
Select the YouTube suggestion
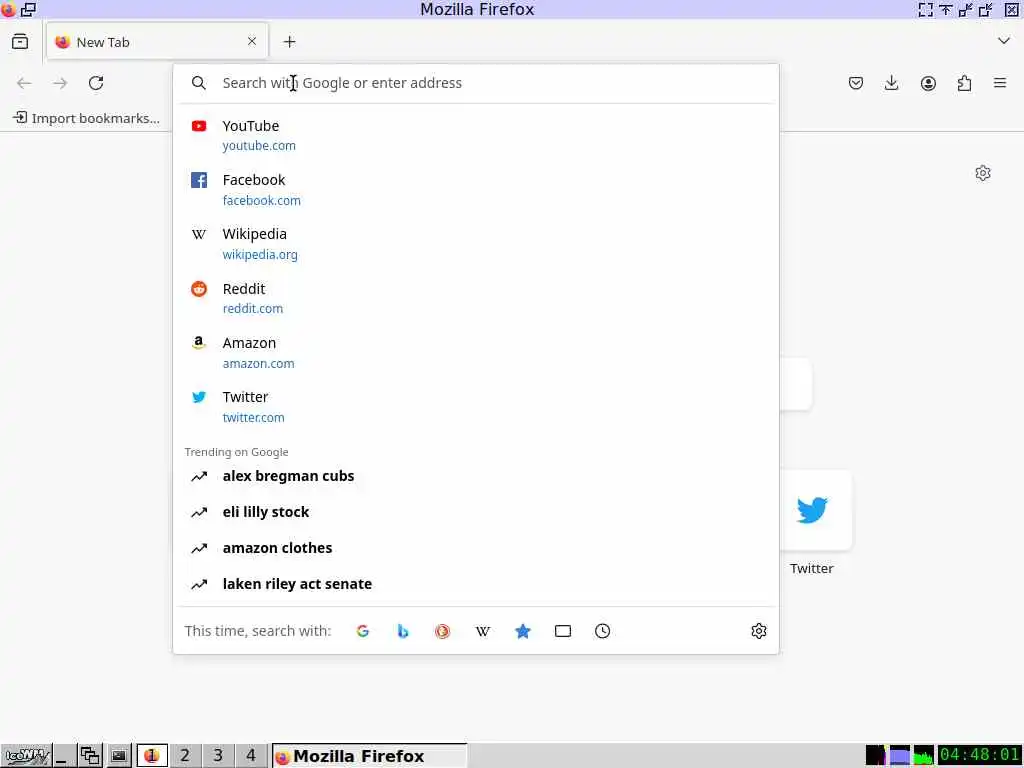(476, 135)
